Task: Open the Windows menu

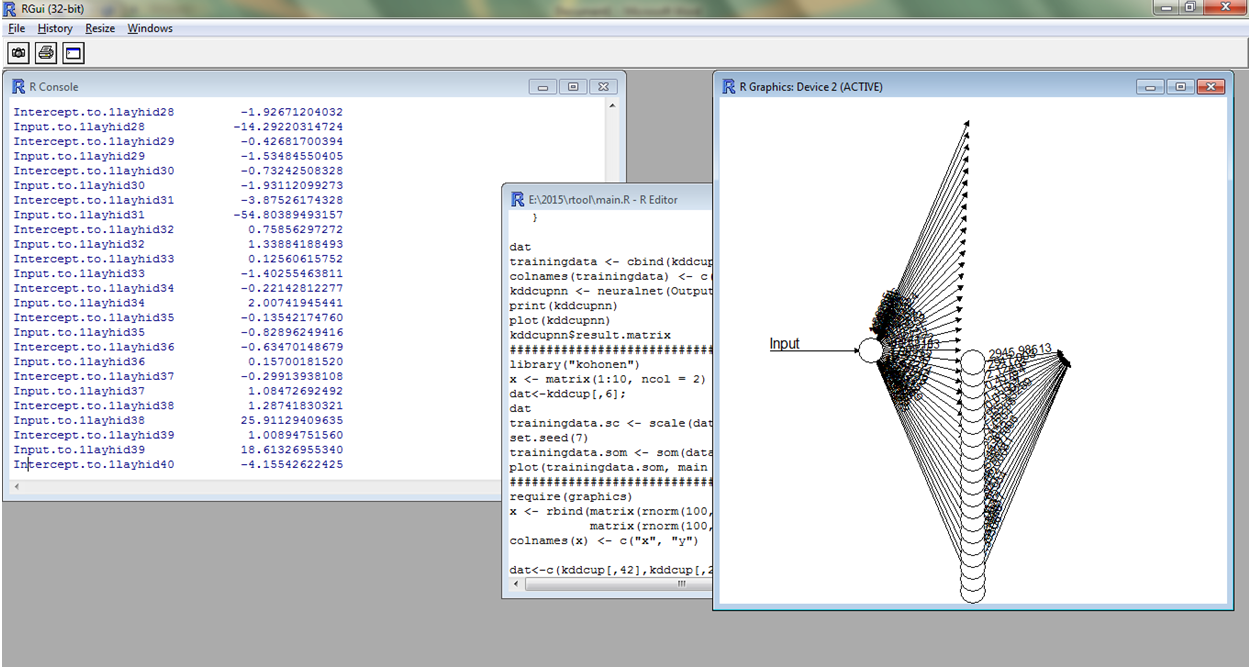Action: point(149,28)
